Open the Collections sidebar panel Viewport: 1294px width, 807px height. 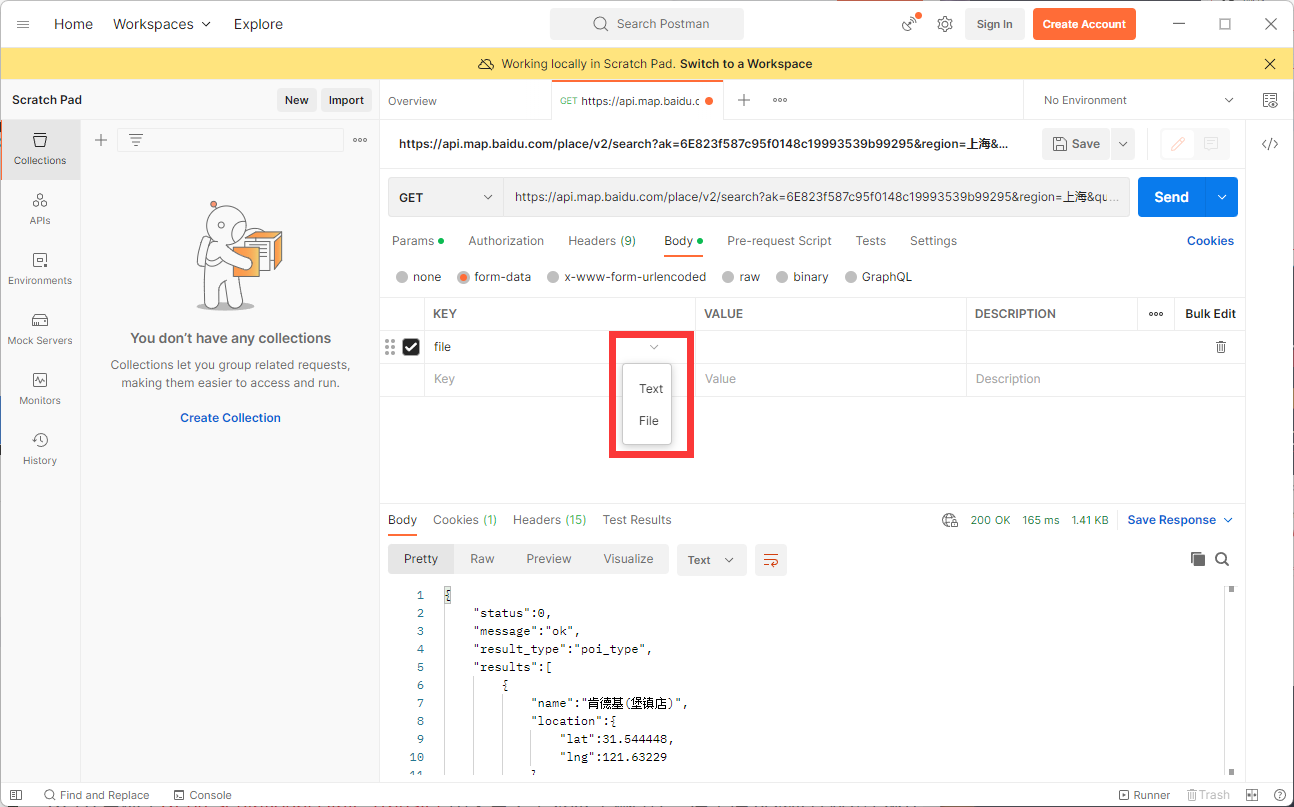(x=40, y=150)
